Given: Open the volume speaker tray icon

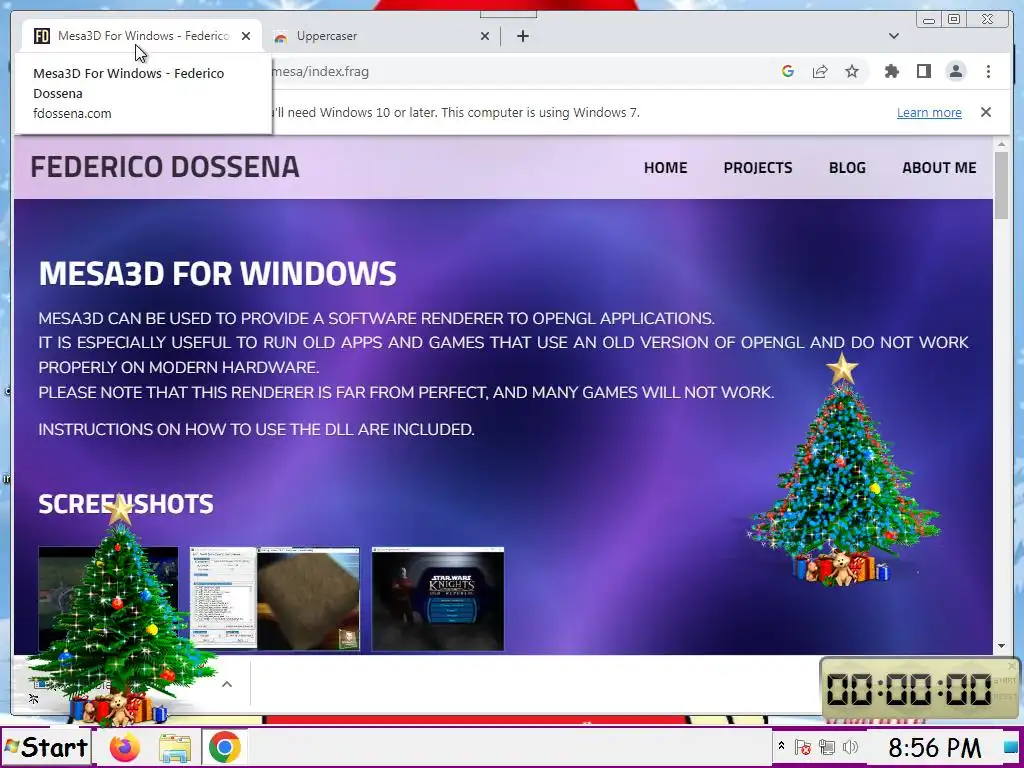Looking at the screenshot, I should pos(850,747).
